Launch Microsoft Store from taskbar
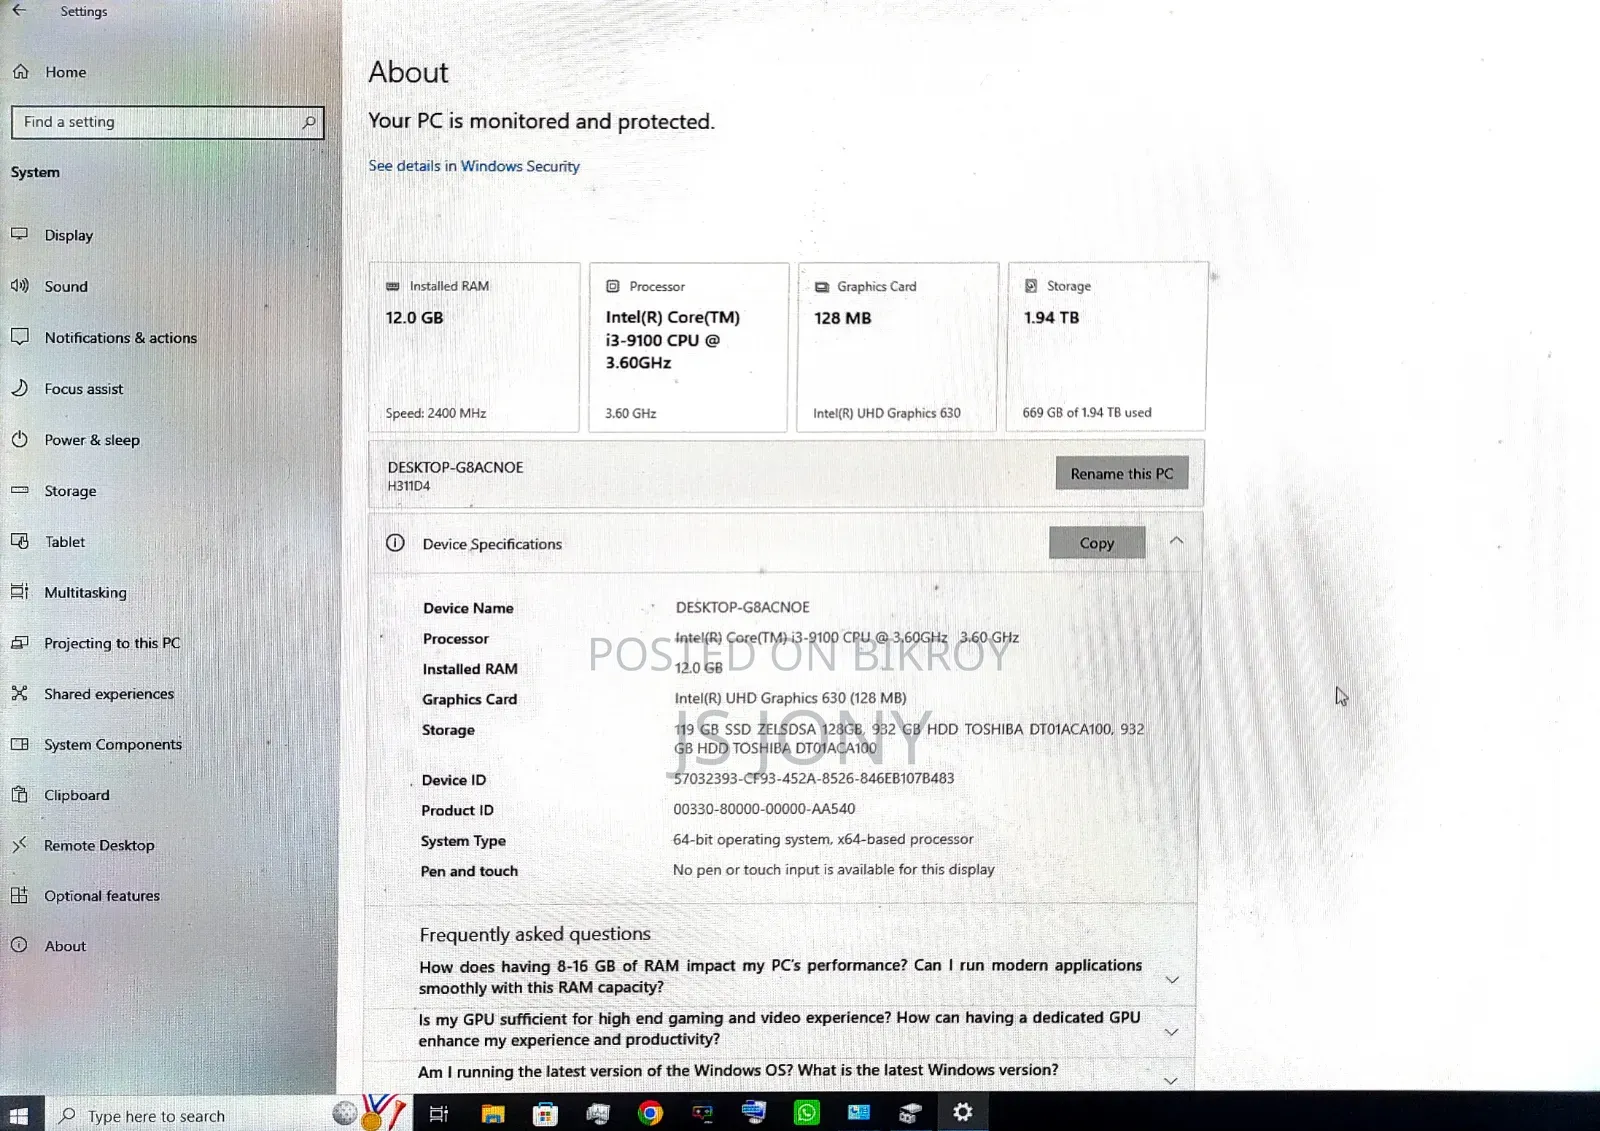The width and height of the screenshot is (1600, 1131). pos(545,1113)
